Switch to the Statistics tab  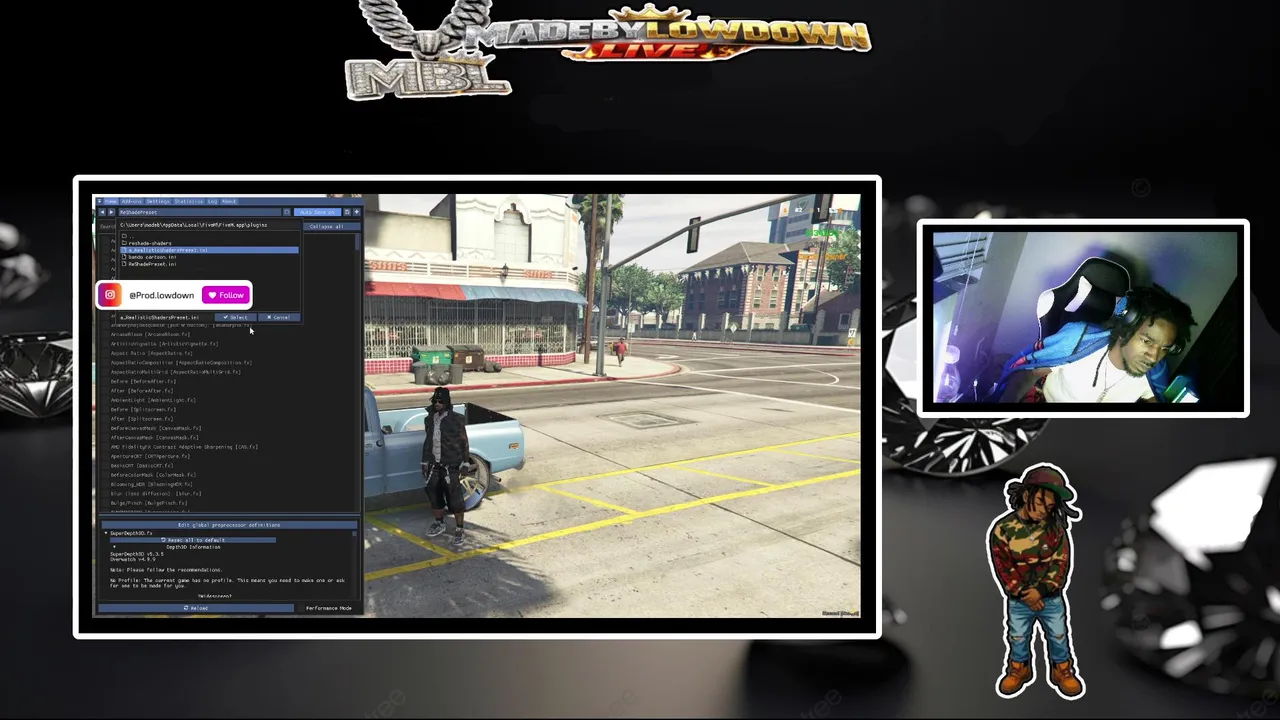(x=189, y=201)
